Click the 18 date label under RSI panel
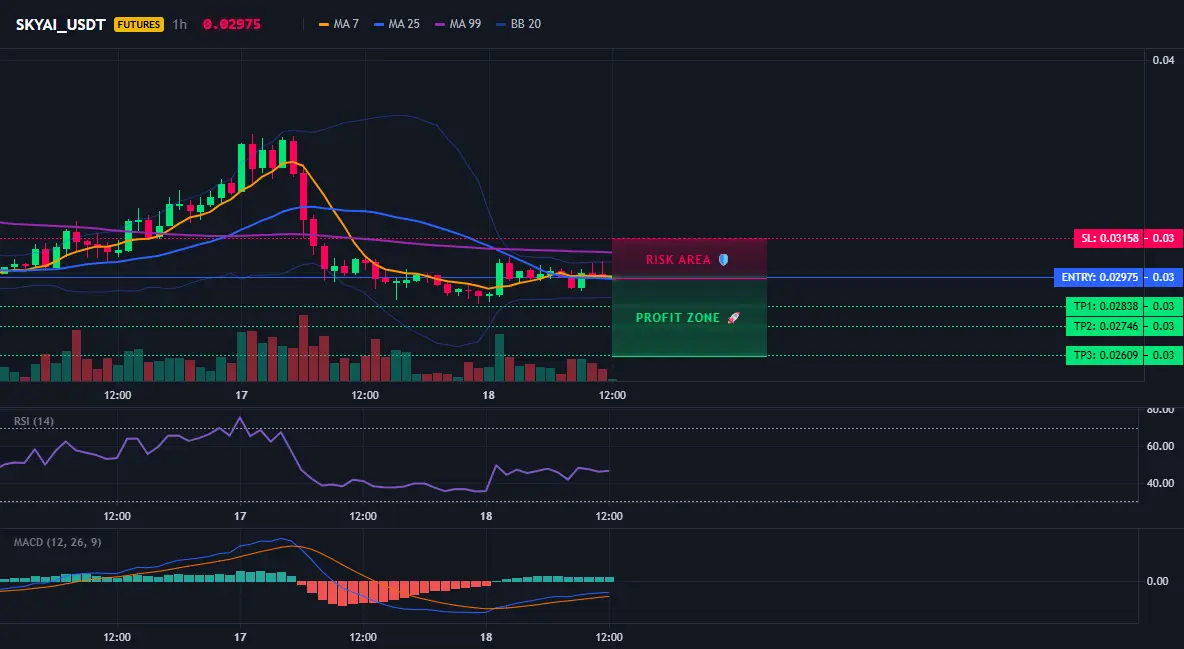 pos(486,516)
